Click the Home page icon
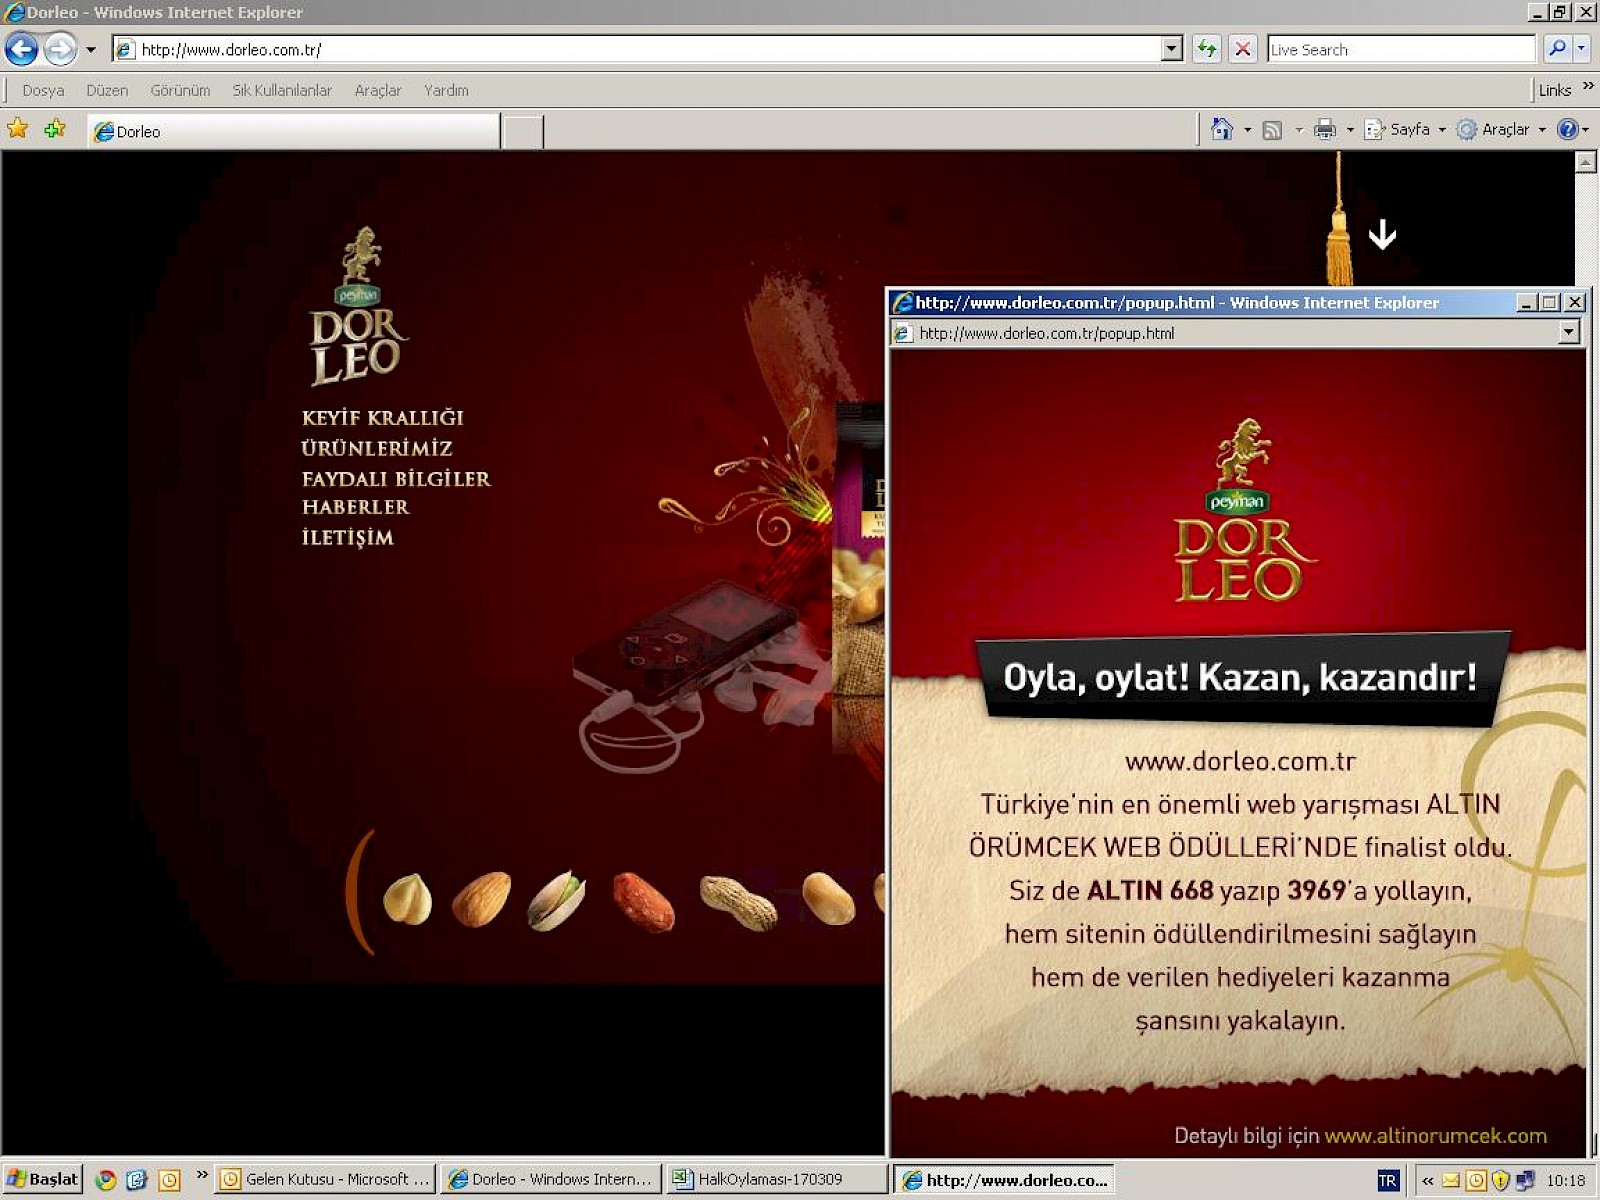Viewport: 1600px width, 1200px height. (x=1221, y=130)
